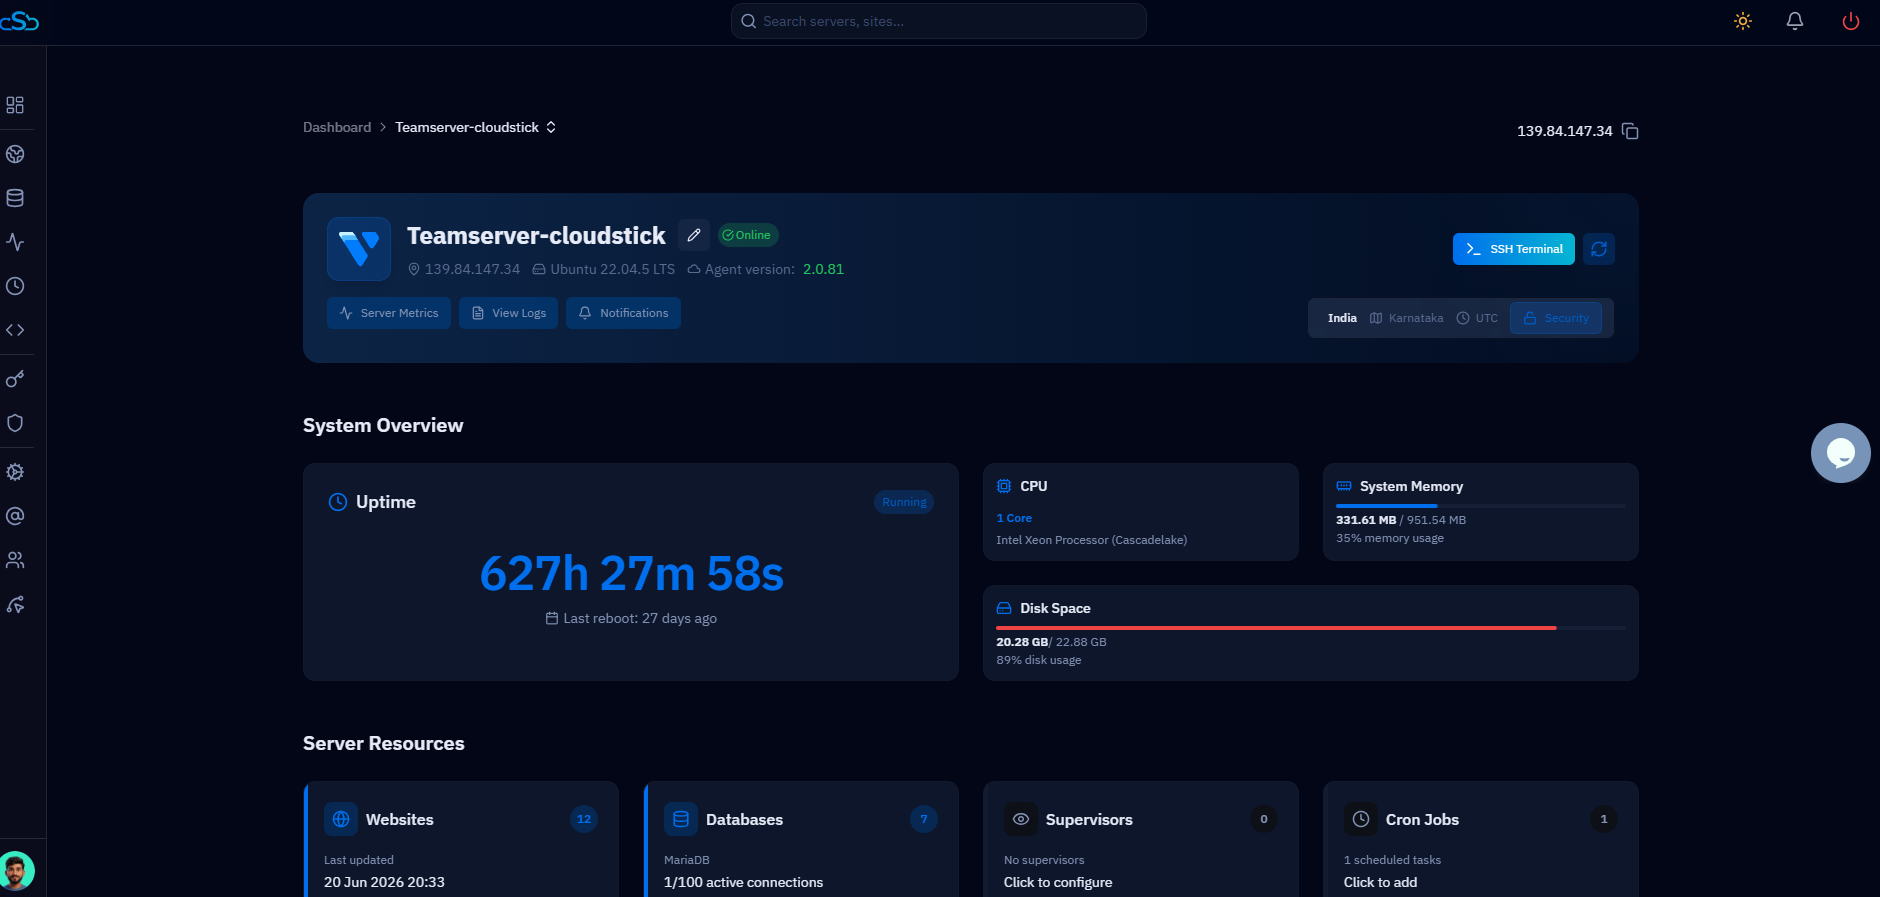Open View Logs
The image size is (1880, 897).
508,313
